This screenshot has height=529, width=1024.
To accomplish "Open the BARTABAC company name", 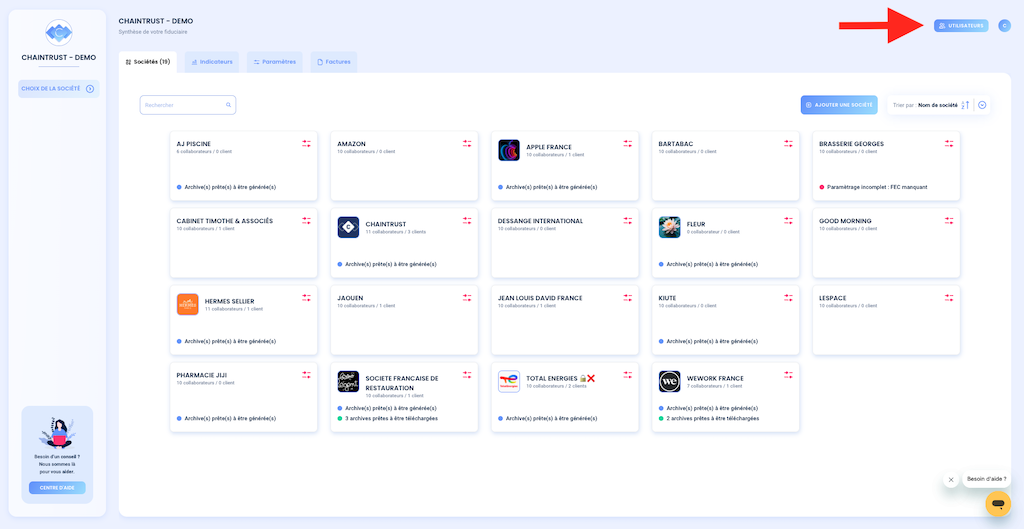I will [676, 144].
